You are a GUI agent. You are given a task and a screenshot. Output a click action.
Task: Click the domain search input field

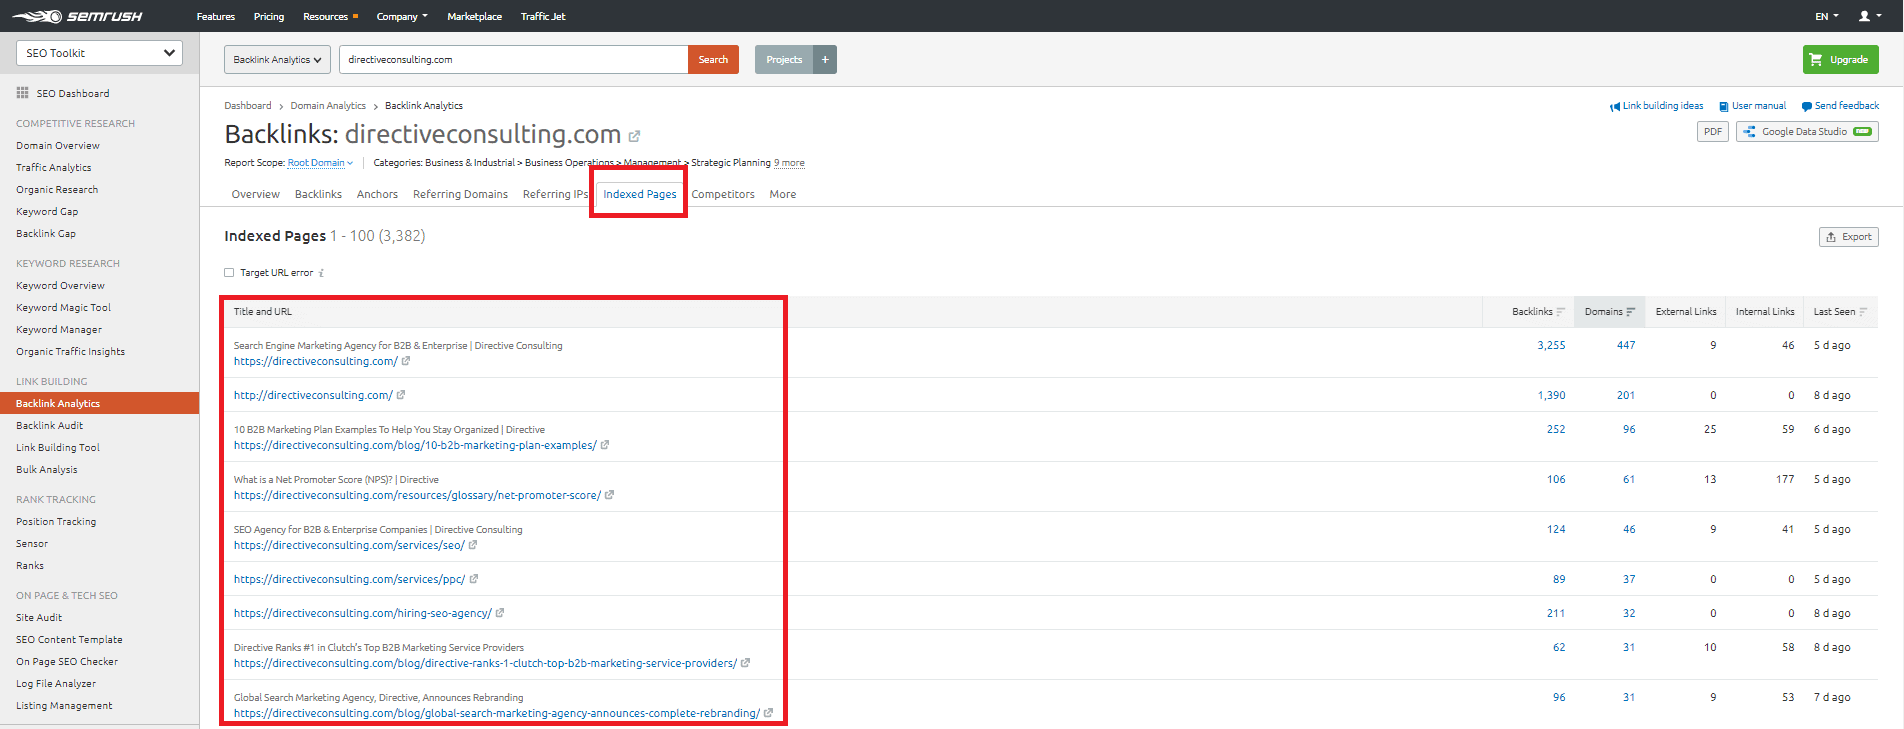[x=513, y=60]
